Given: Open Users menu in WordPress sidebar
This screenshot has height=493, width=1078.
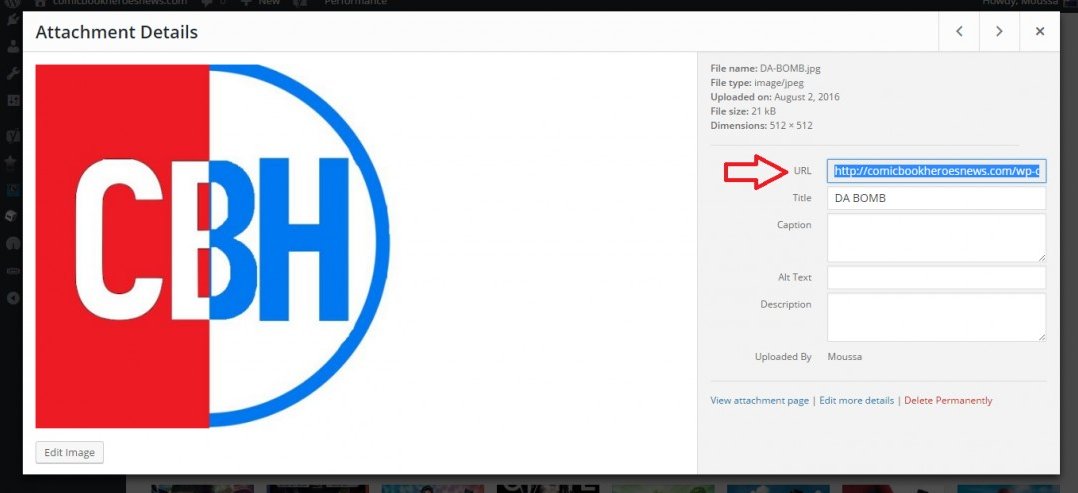Looking at the screenshot, I should click(12, 47).
